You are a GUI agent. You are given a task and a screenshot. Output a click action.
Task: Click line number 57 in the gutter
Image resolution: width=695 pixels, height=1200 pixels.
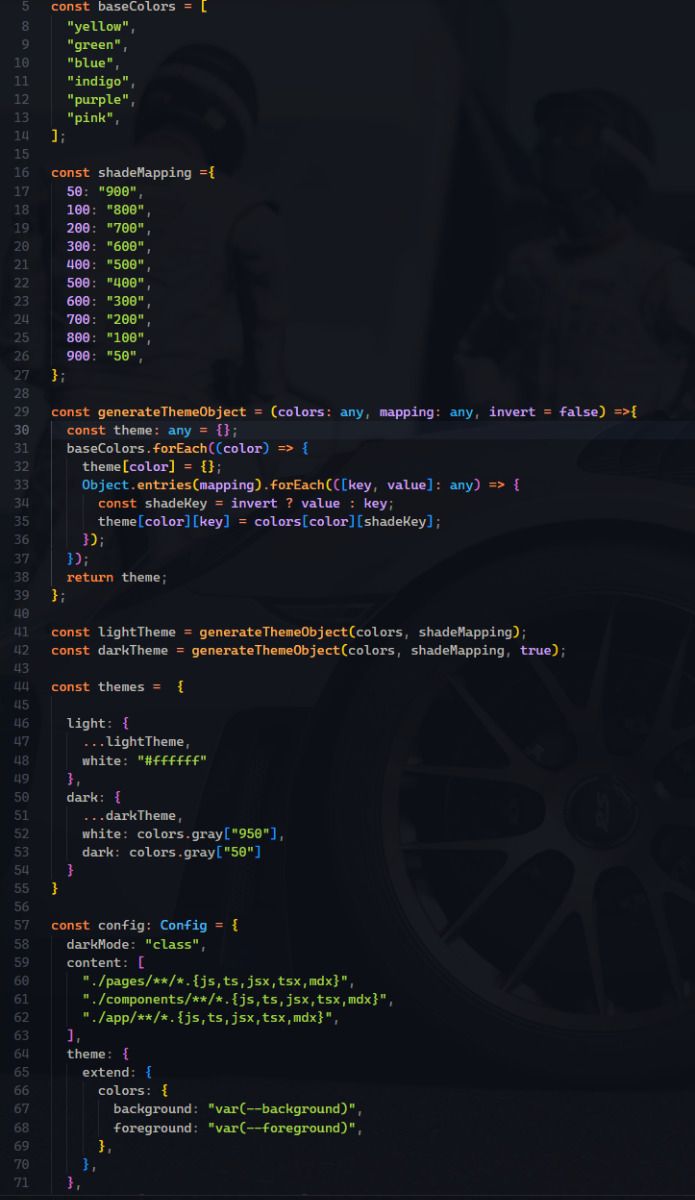(22, 925)
